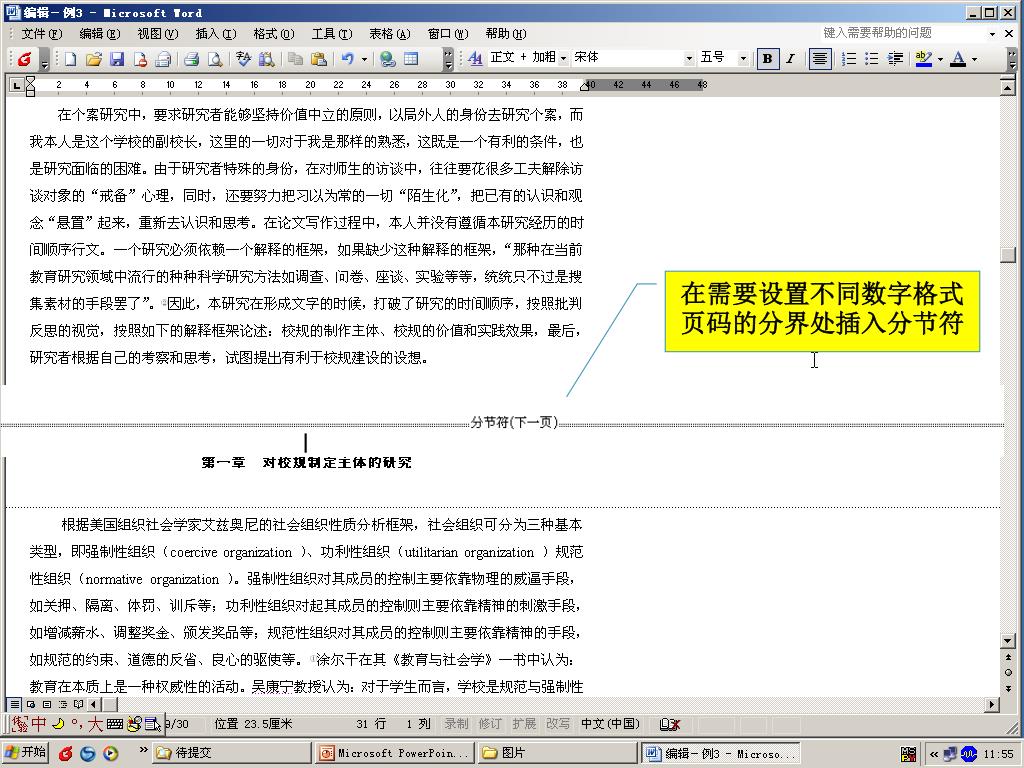Open Styles and Formatting pane icon
The width and height of the screenshot is (1024, 768).
[x=475, y=59]
